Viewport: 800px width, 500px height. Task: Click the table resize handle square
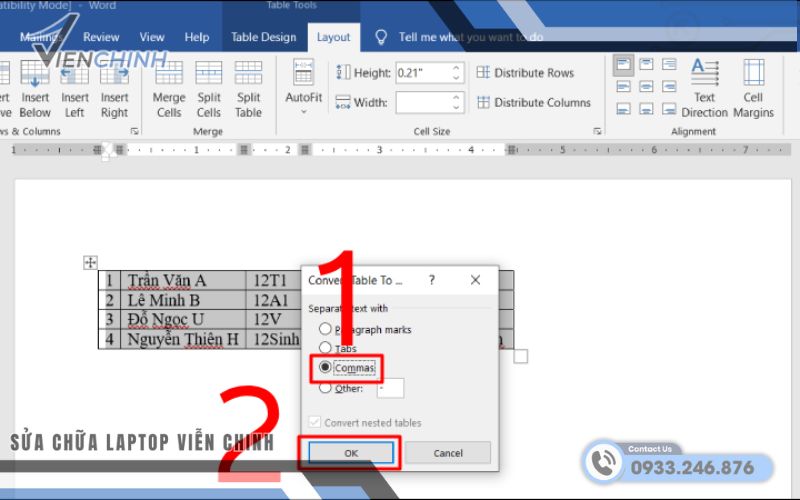pos(520,356)
